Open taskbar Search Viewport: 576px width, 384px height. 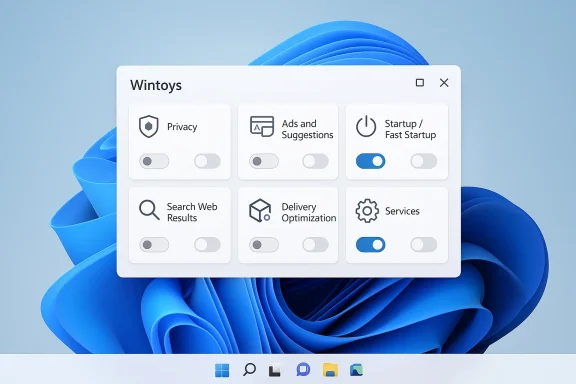(x=249, y=369)
